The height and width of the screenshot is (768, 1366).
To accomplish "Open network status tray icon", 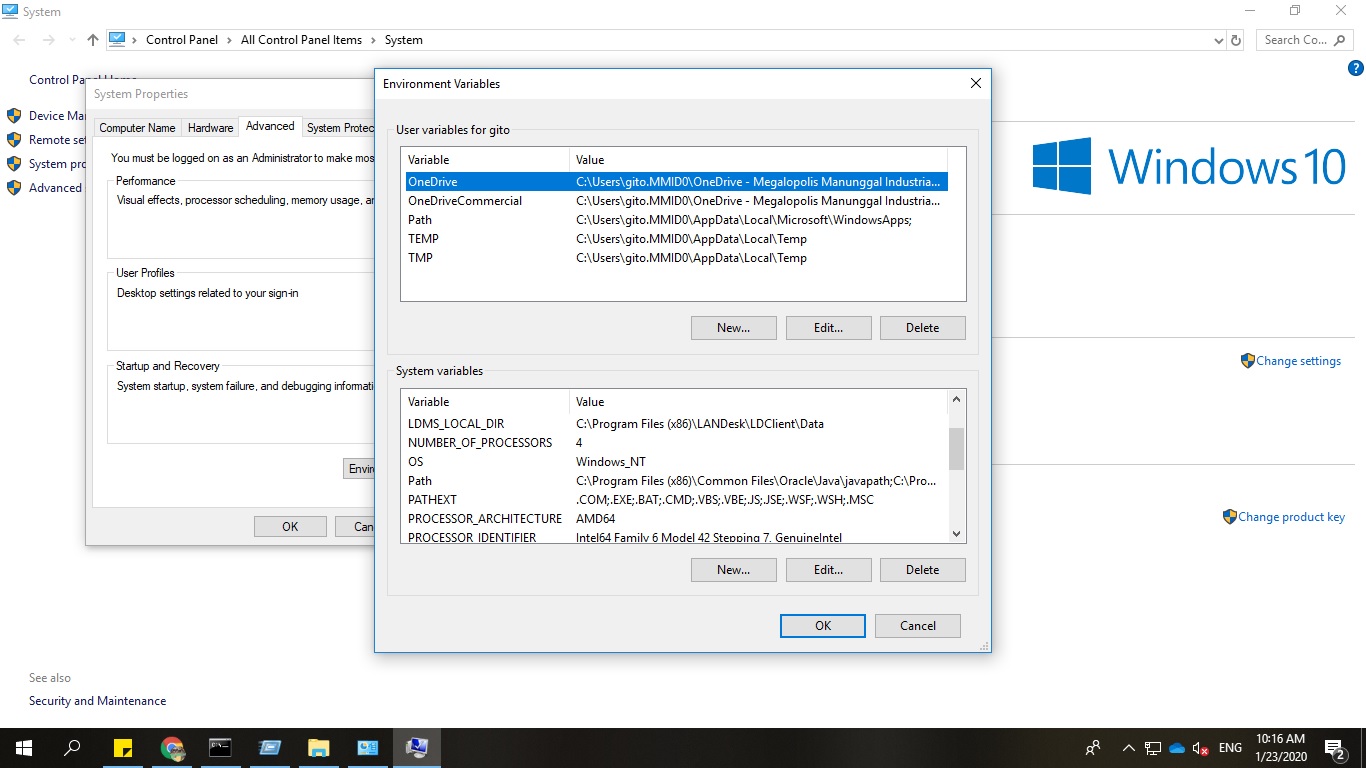I will (x=1153, y=748).
